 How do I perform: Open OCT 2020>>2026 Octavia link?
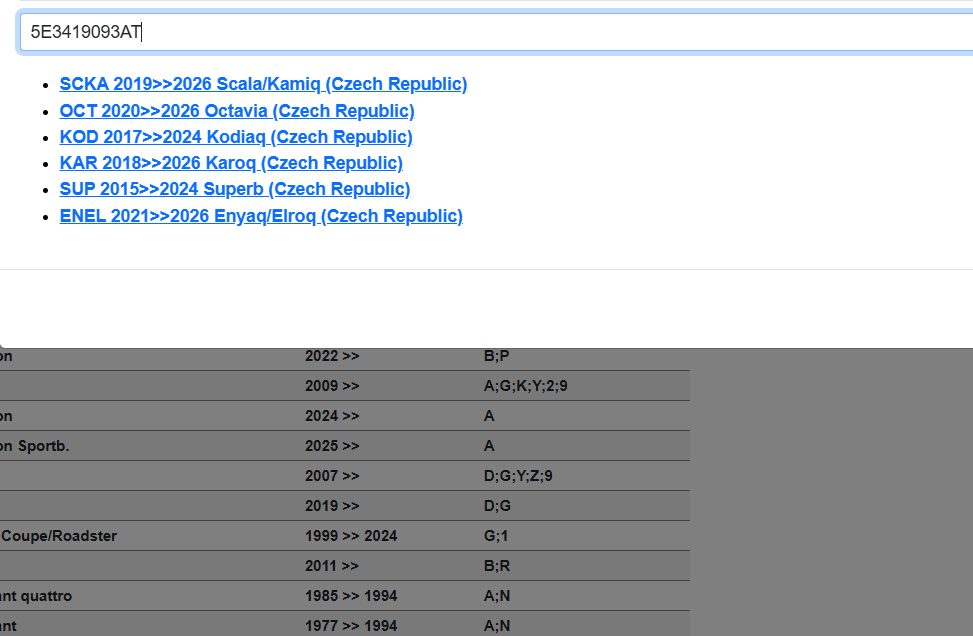pos(237,111)
